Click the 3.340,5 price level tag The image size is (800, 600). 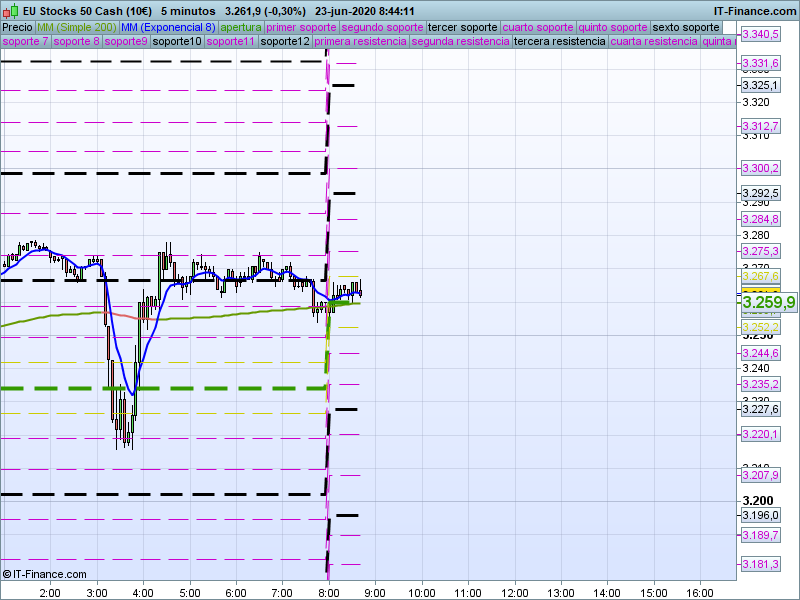[x=760, y=35]
